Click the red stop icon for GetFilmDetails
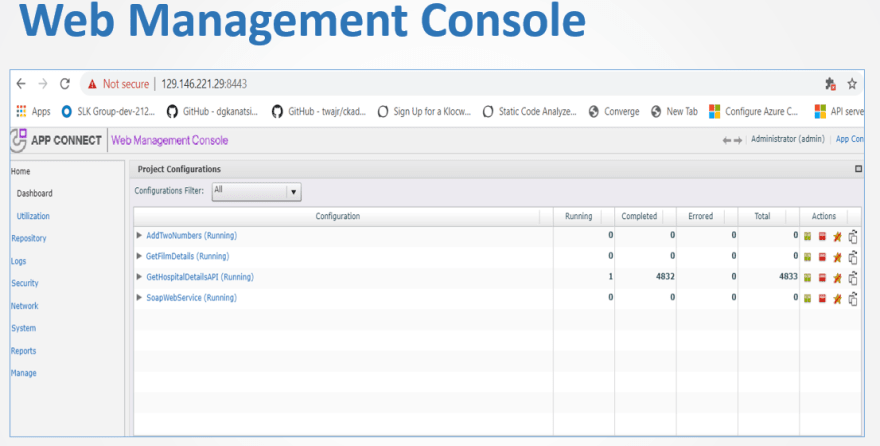The height and width of the screenshot is (446, 880). tap(822, 257)
